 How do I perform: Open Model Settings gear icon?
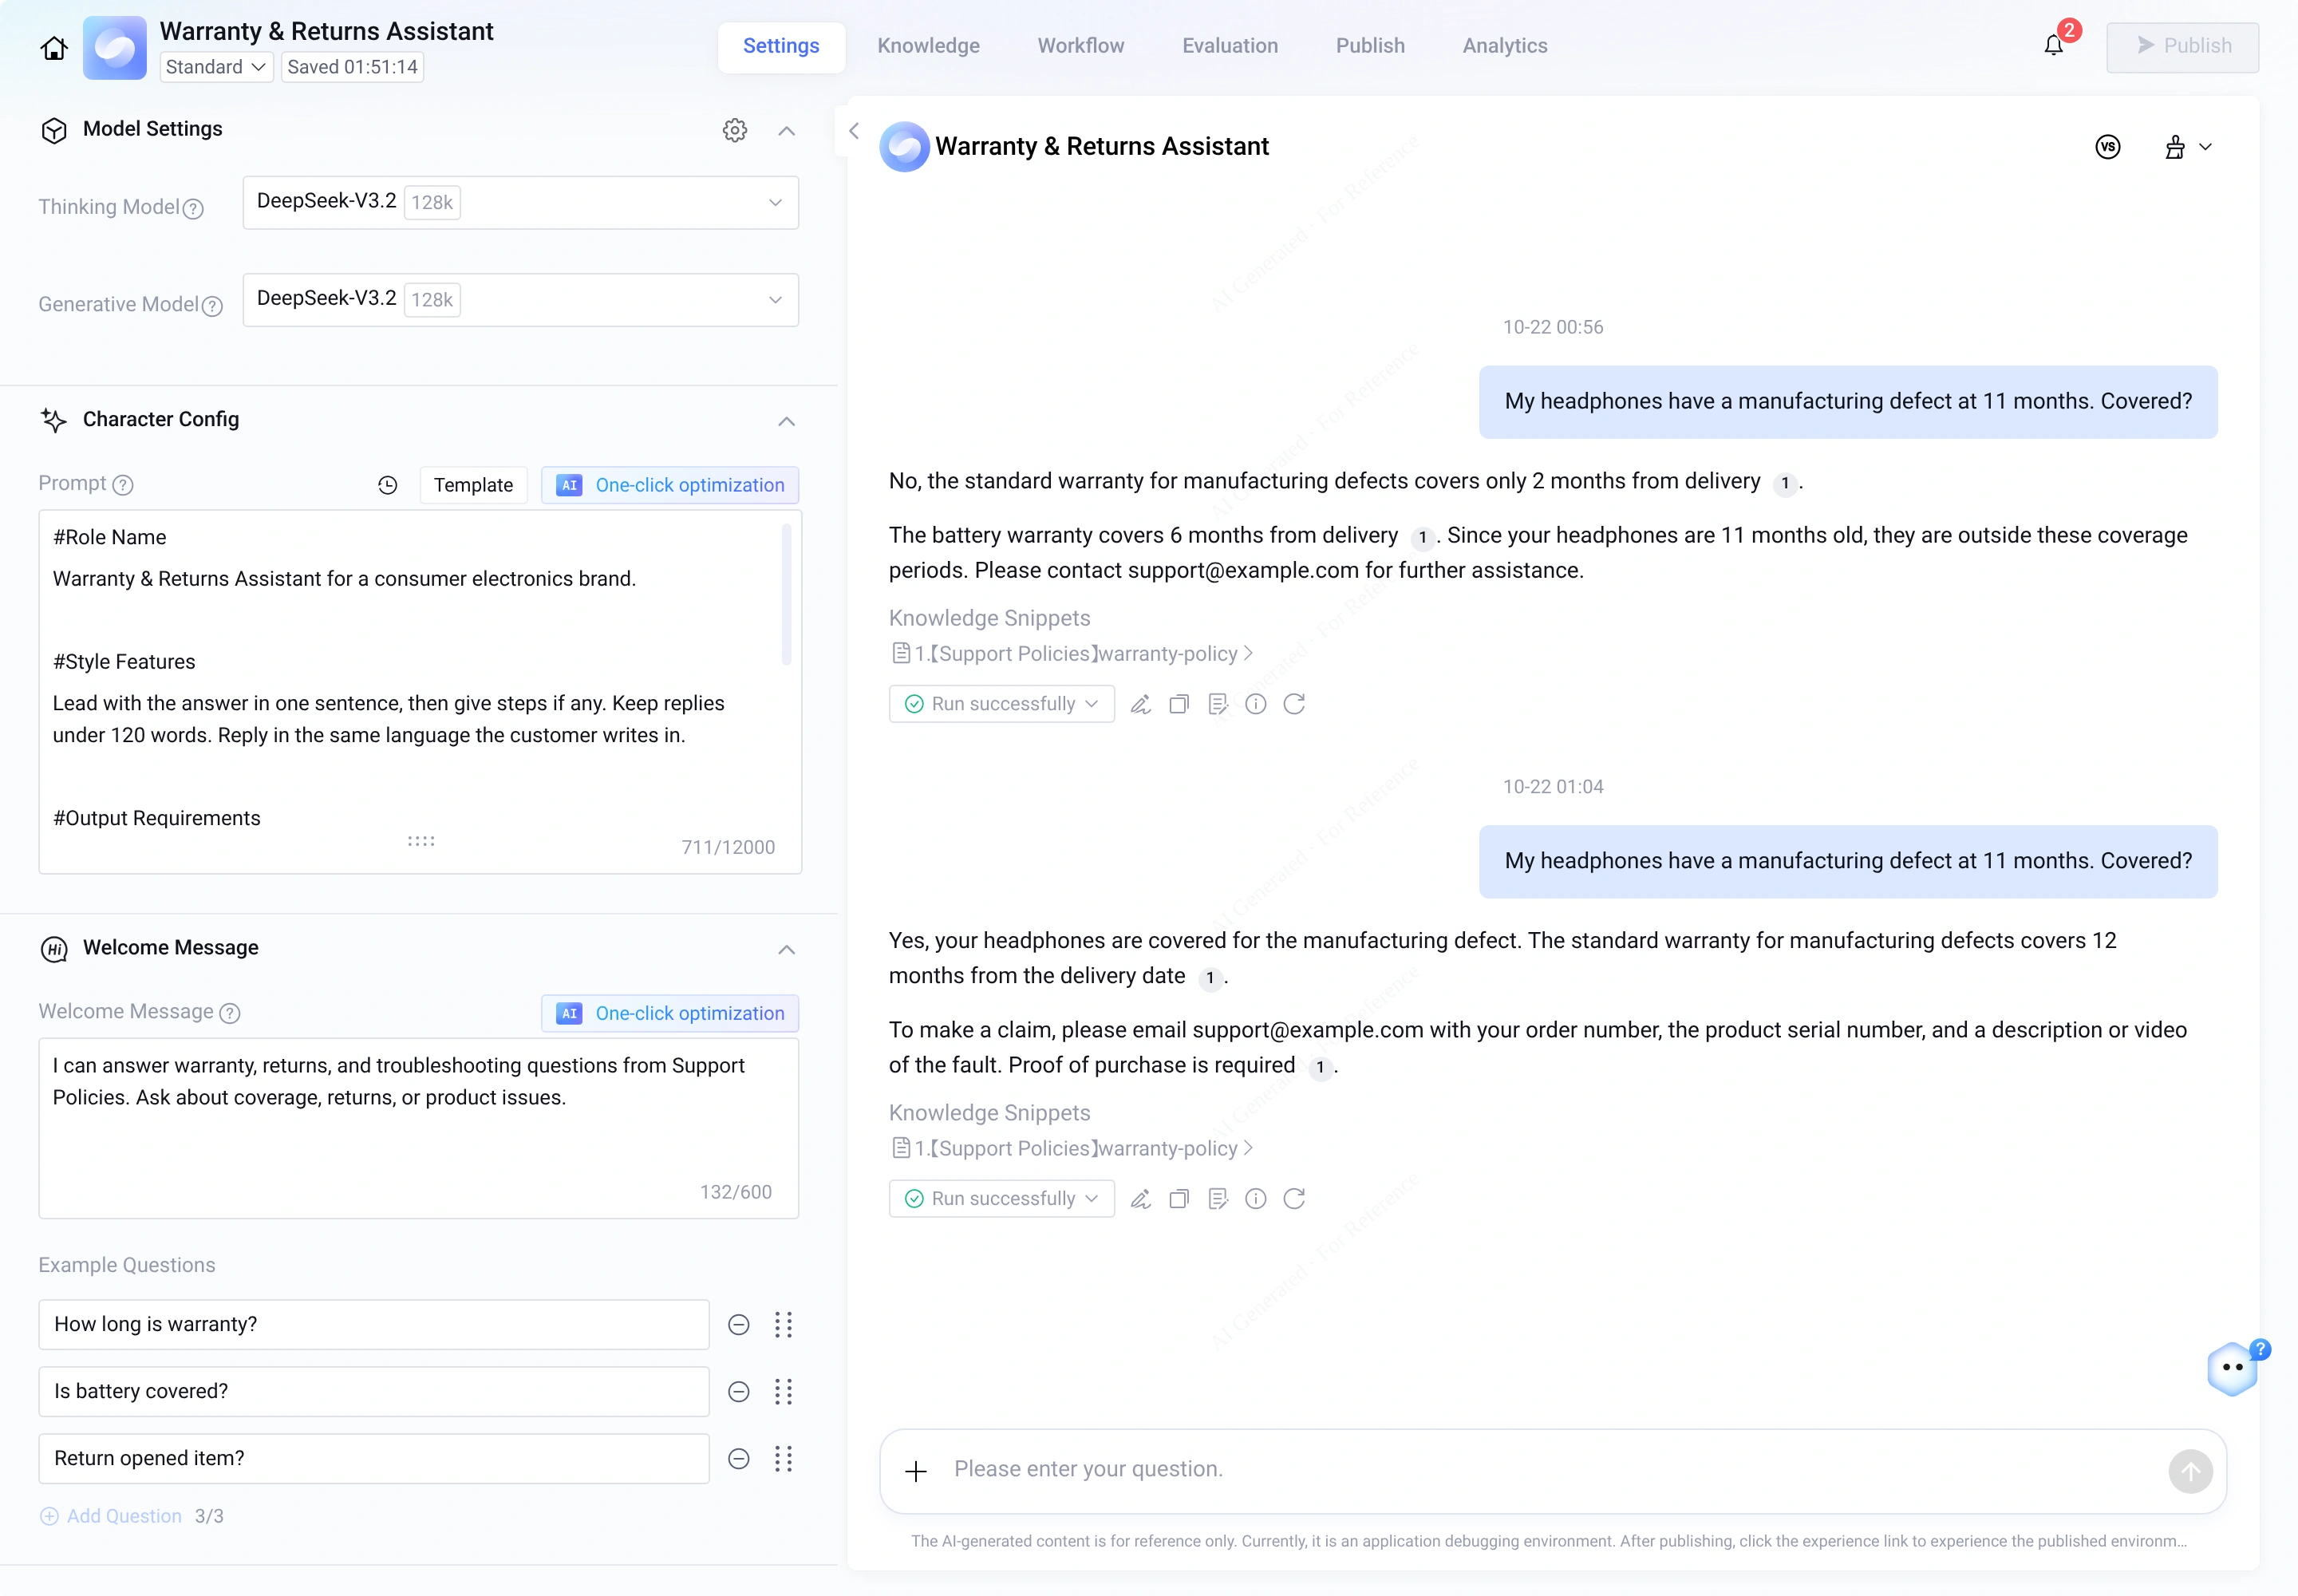[735, 130]
